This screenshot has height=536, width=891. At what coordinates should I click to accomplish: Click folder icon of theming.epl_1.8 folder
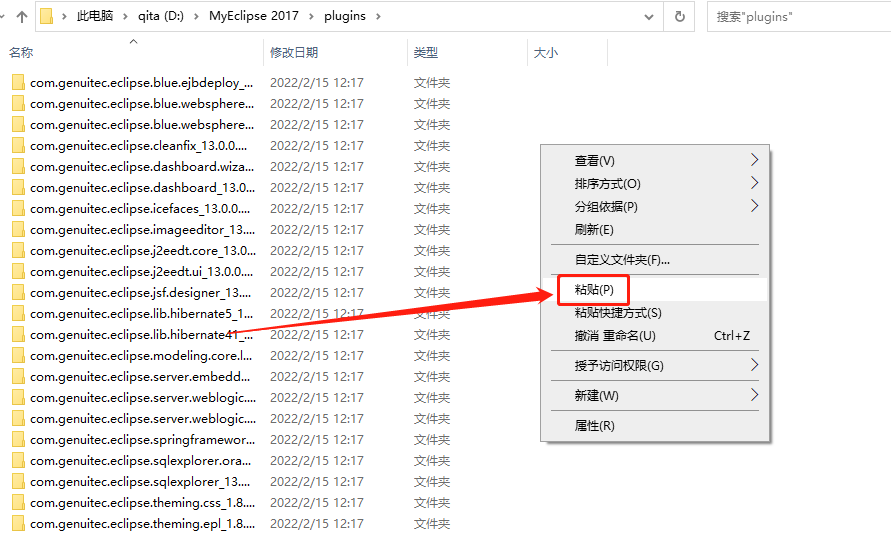18,523
